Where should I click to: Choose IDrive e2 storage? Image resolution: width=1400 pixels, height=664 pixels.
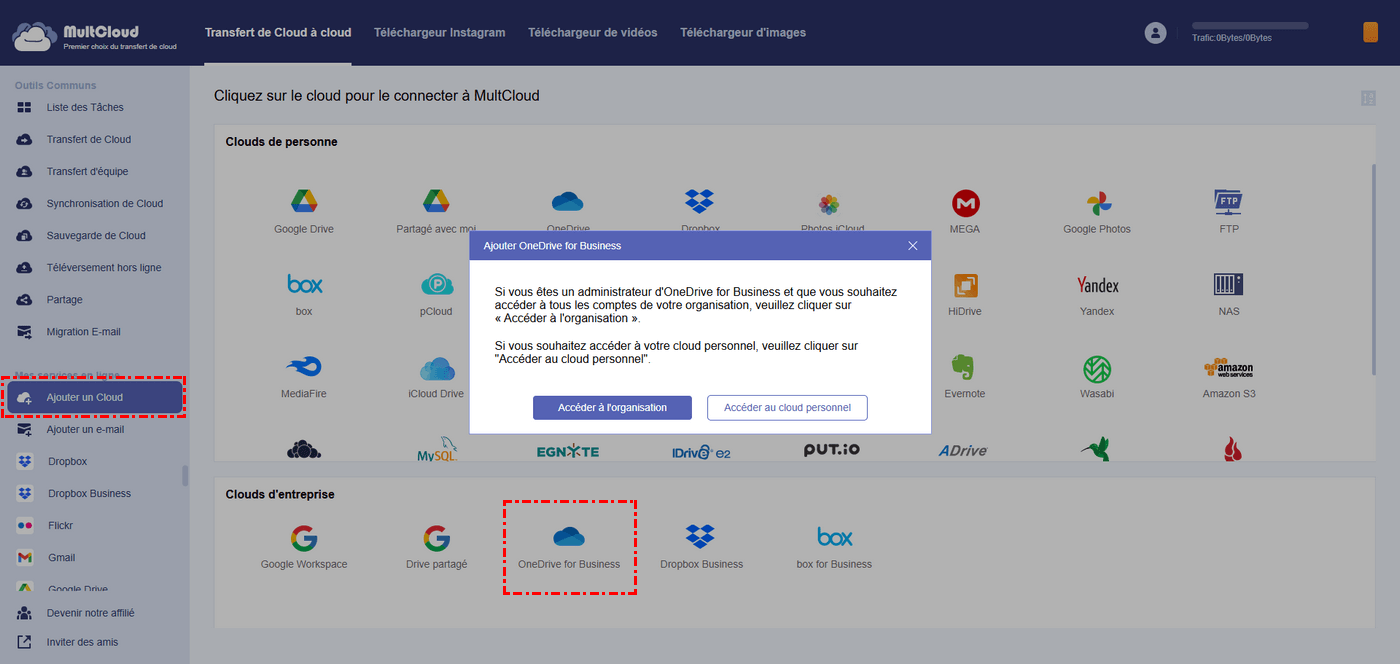coord(701,451)
